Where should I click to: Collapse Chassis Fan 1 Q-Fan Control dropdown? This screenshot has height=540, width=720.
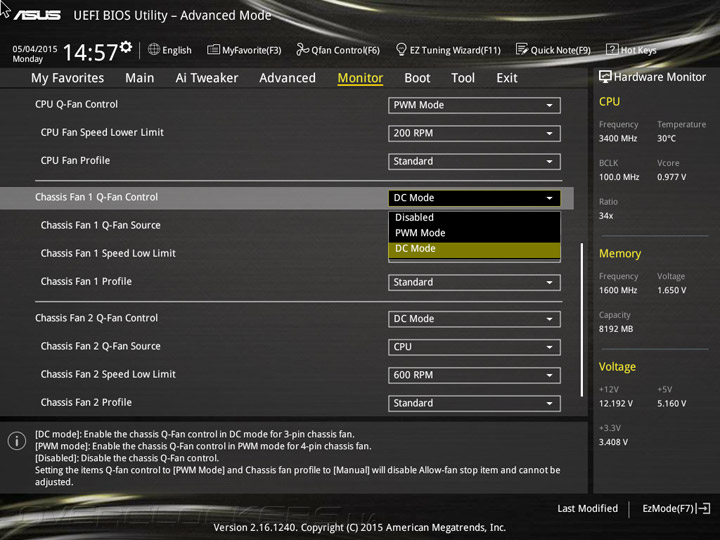coord(474,198)
